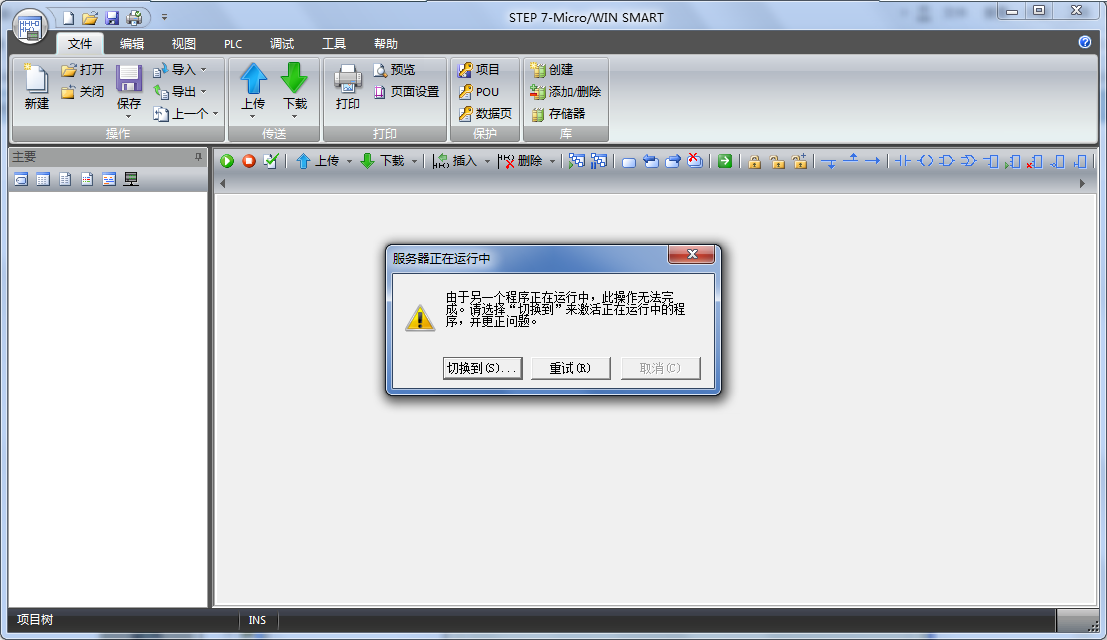Expand the 导出 (Export) dropdown
The image size is (1107, 640).
tap(203, 92)
